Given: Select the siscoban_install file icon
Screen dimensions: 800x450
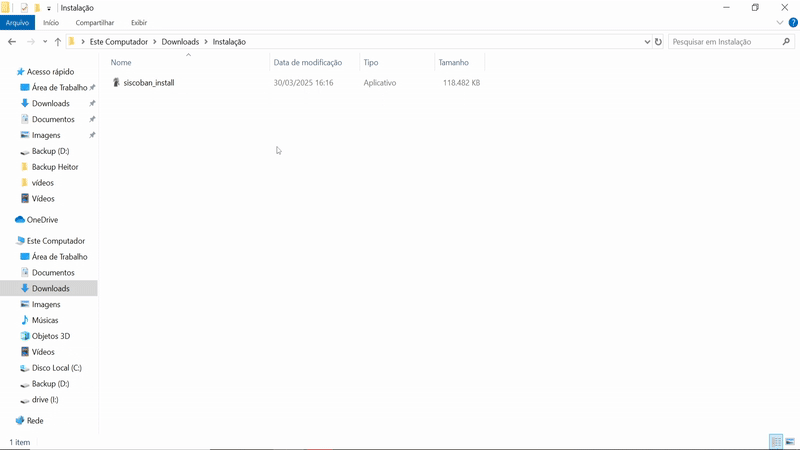Looking at the screenshot, I should 116,82.
